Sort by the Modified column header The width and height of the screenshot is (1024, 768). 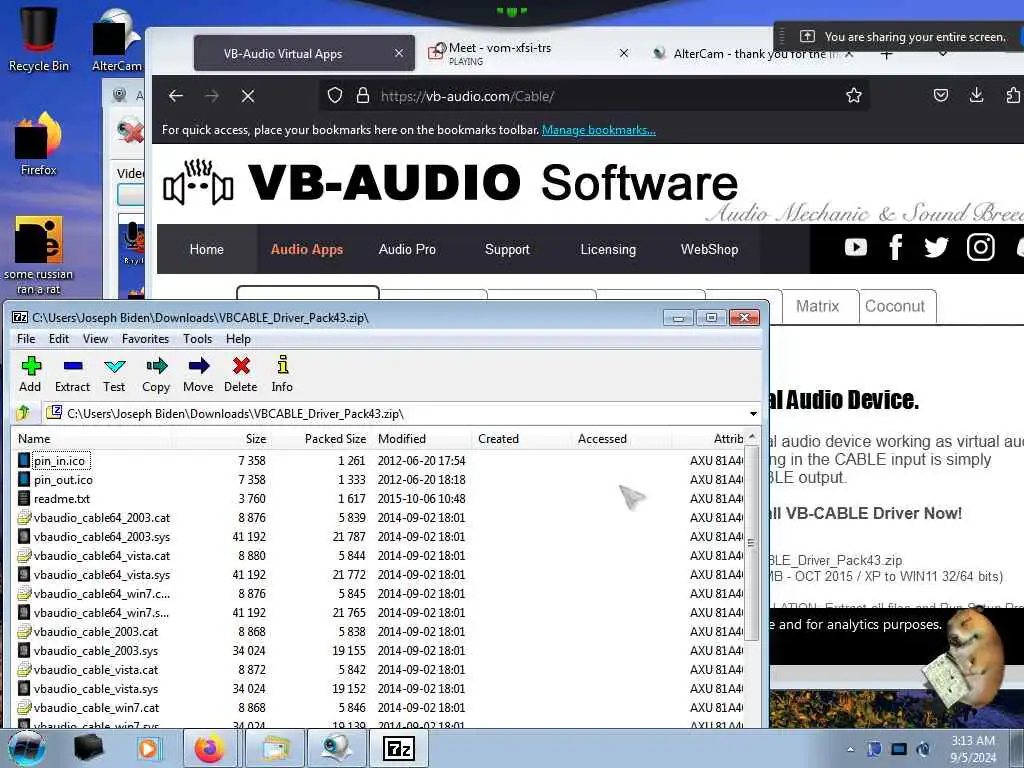click(x=422, y=439)
